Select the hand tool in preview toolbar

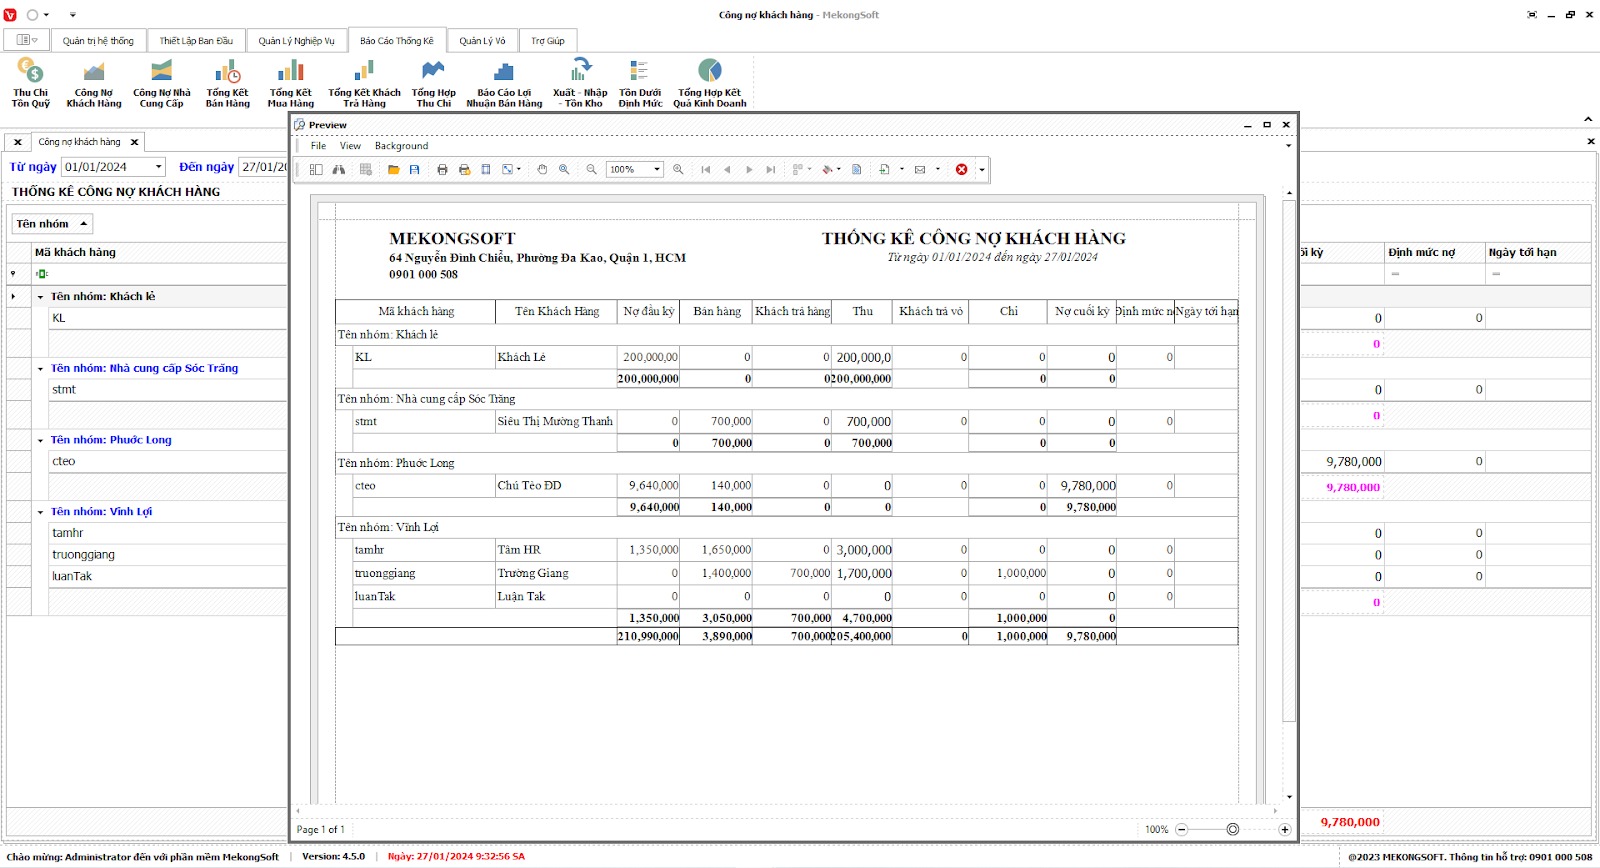[542, 170]
